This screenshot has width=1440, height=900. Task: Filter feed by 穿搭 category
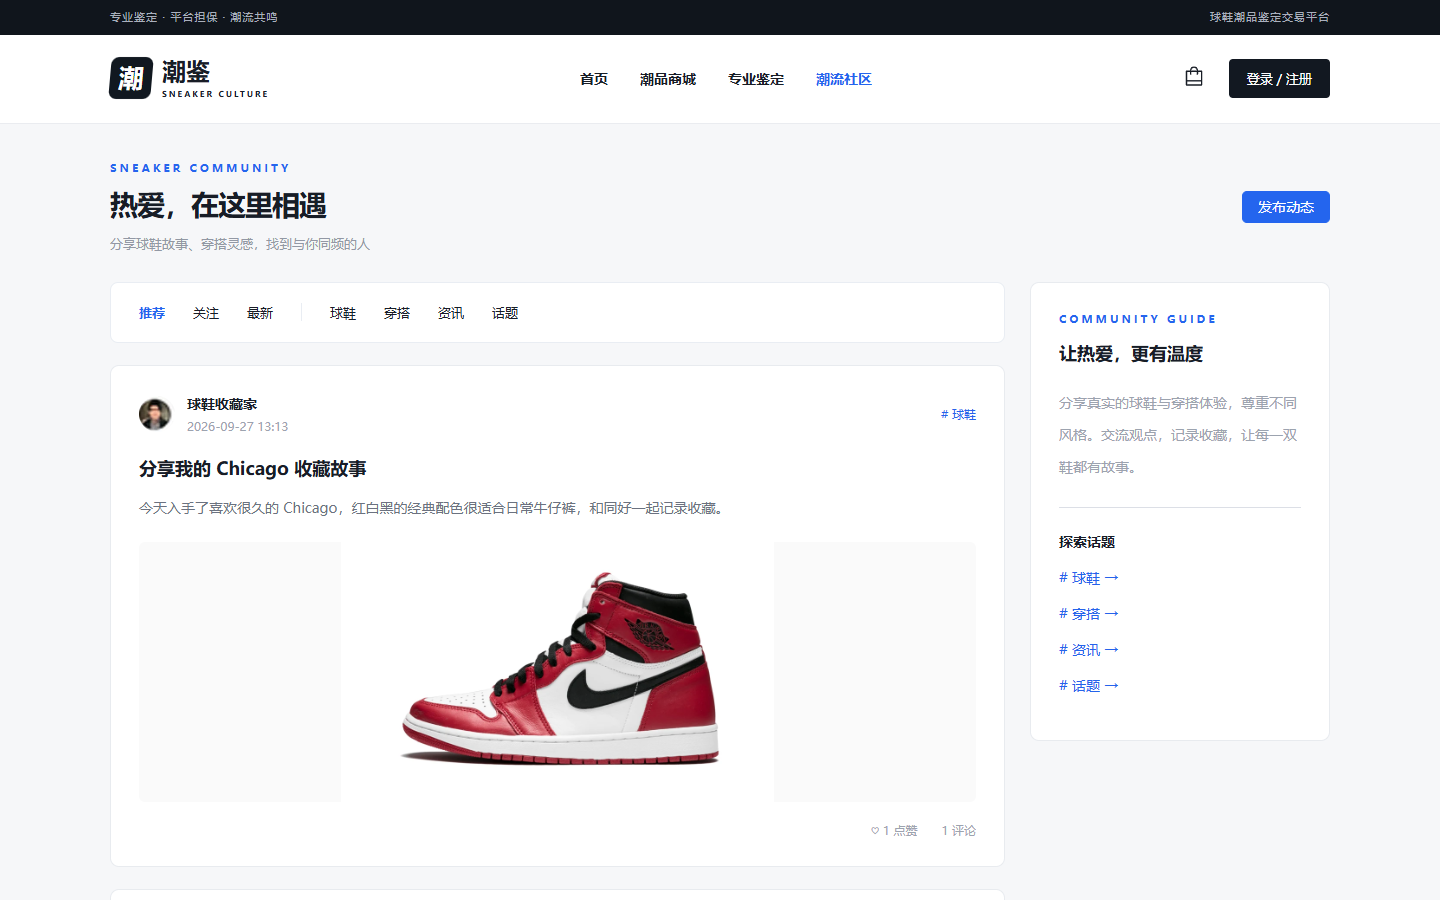point(397,313)
